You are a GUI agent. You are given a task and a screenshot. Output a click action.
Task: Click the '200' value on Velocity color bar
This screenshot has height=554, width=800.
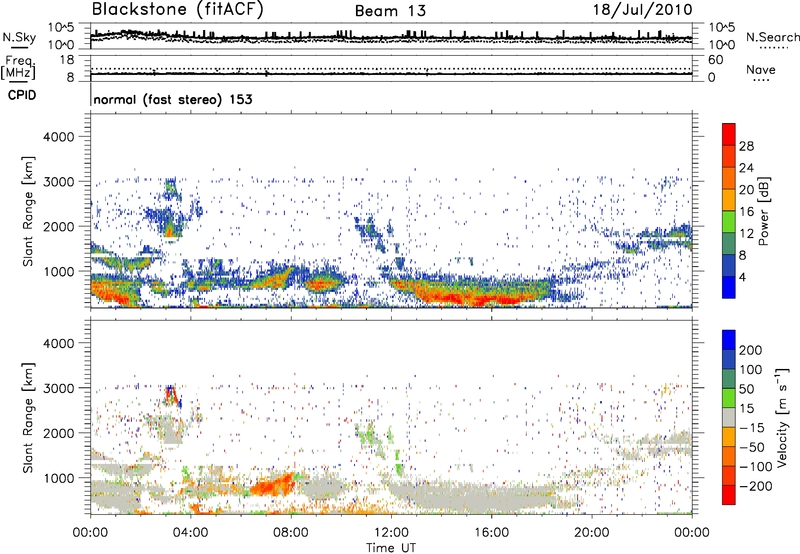[751, 350]
